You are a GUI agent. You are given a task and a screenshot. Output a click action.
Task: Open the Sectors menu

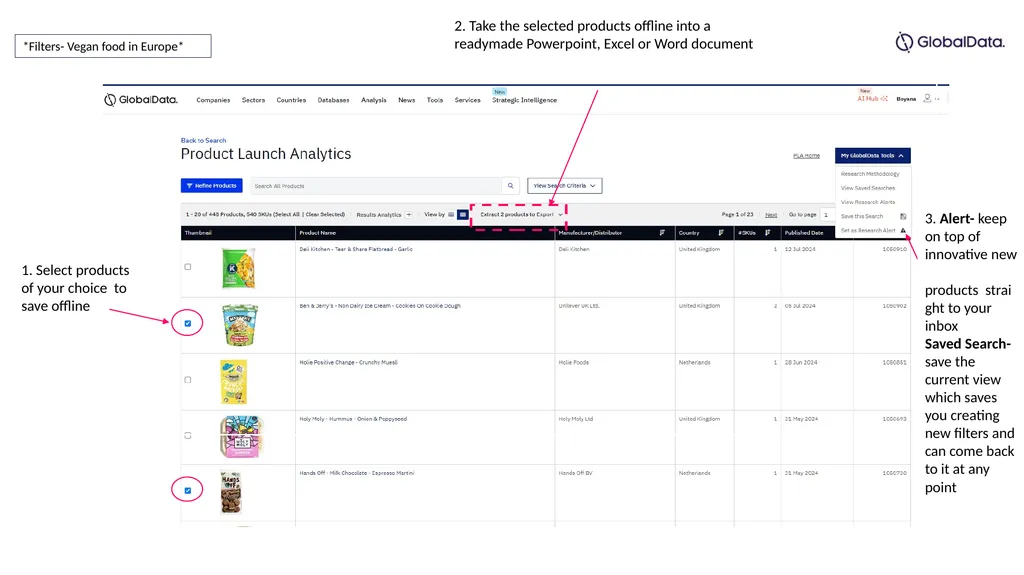pyautogui.click(x=253, y=100)
